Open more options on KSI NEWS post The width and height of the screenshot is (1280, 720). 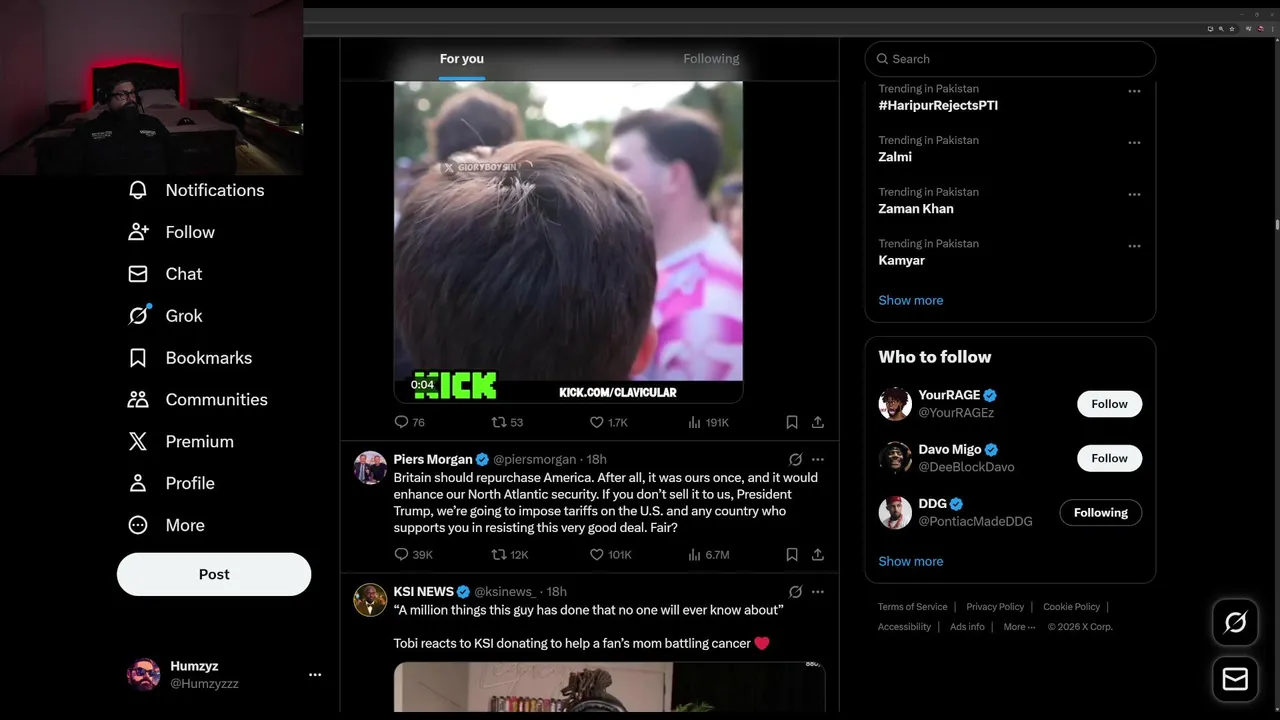coord(818,592)
